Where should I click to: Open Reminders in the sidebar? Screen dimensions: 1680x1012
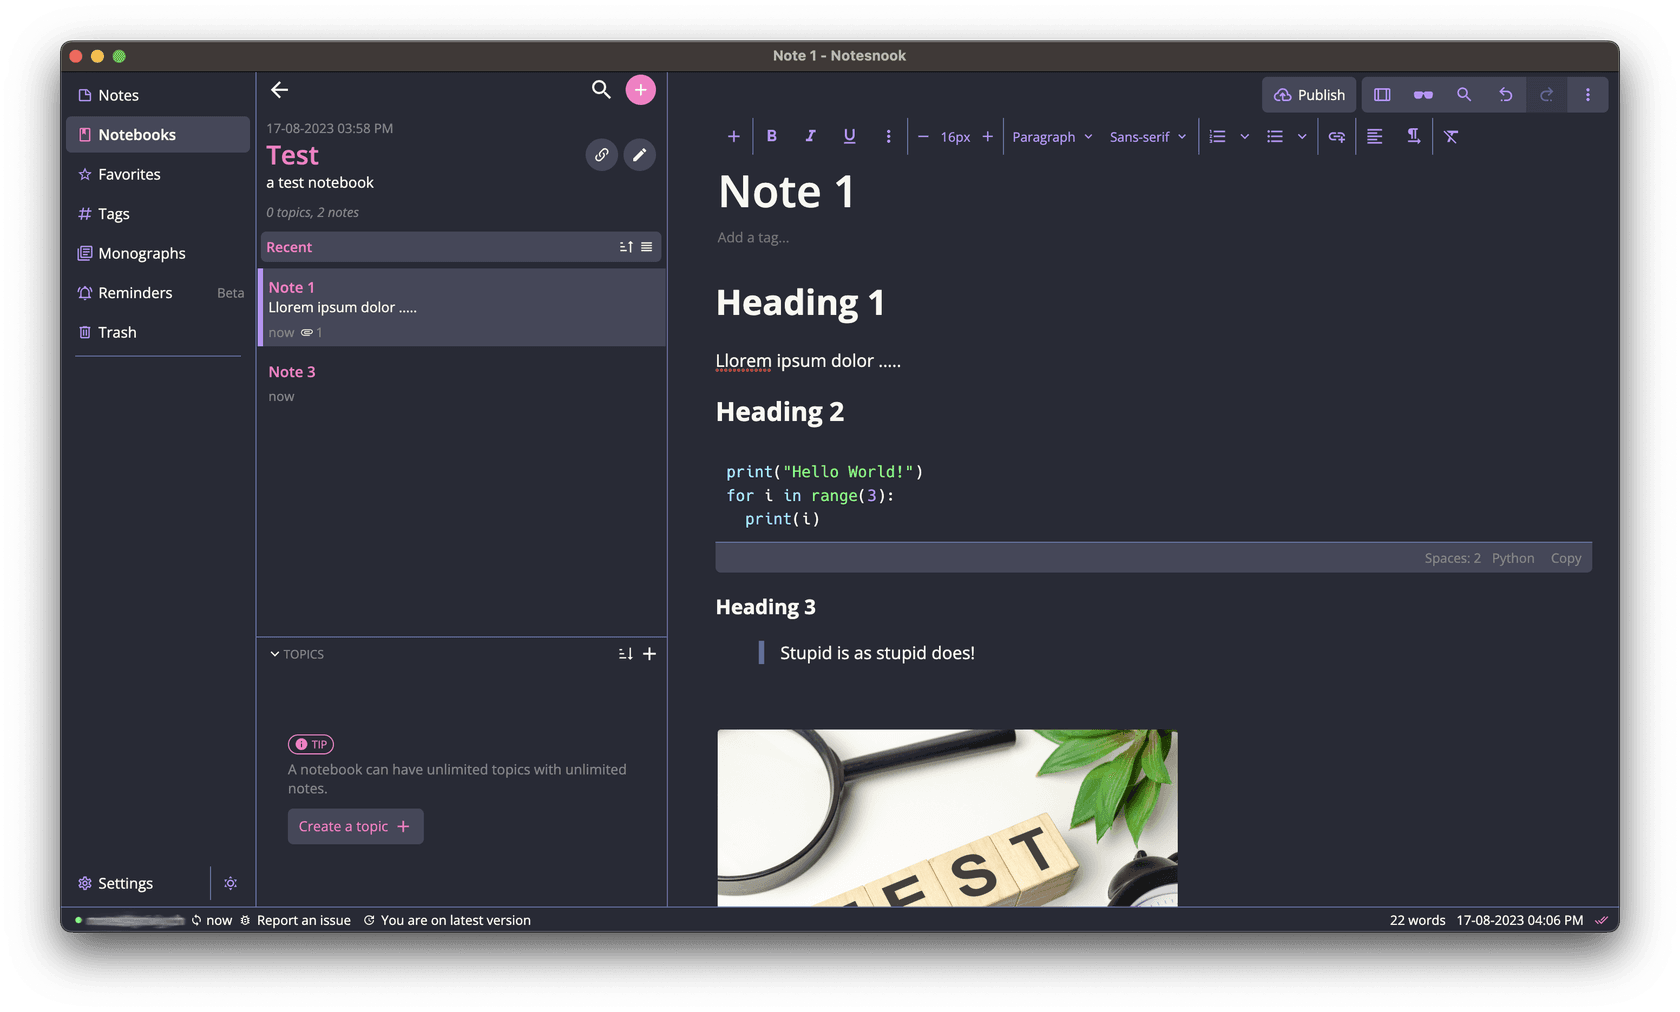pos(158,293)
